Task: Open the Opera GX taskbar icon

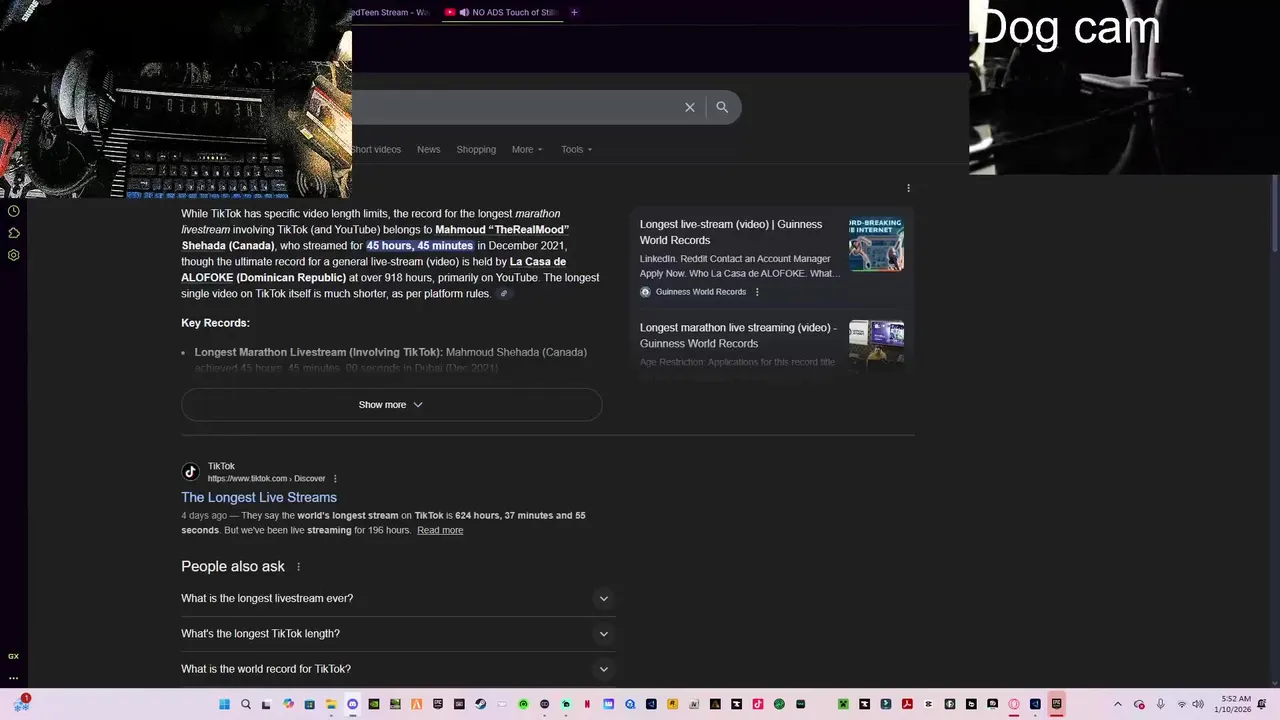Action: pyautogui.click(x=1013, y=704)
